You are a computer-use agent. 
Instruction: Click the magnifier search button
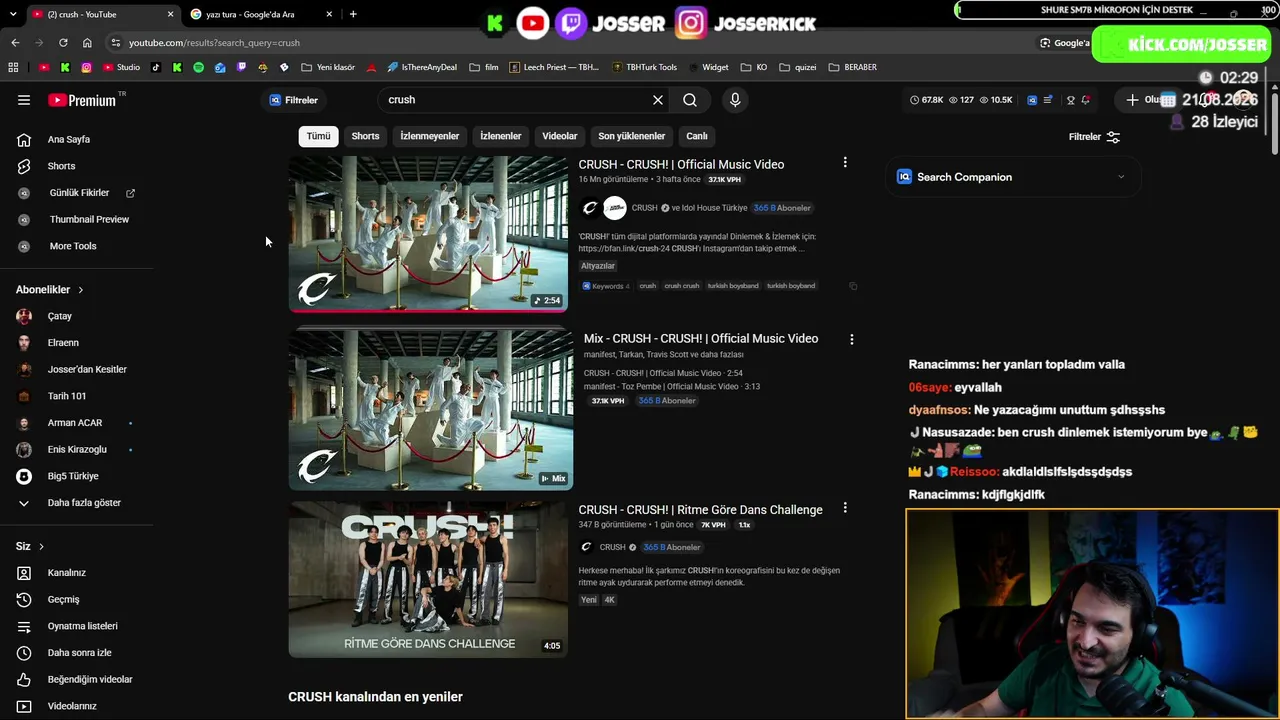click(x=690, y=100)
